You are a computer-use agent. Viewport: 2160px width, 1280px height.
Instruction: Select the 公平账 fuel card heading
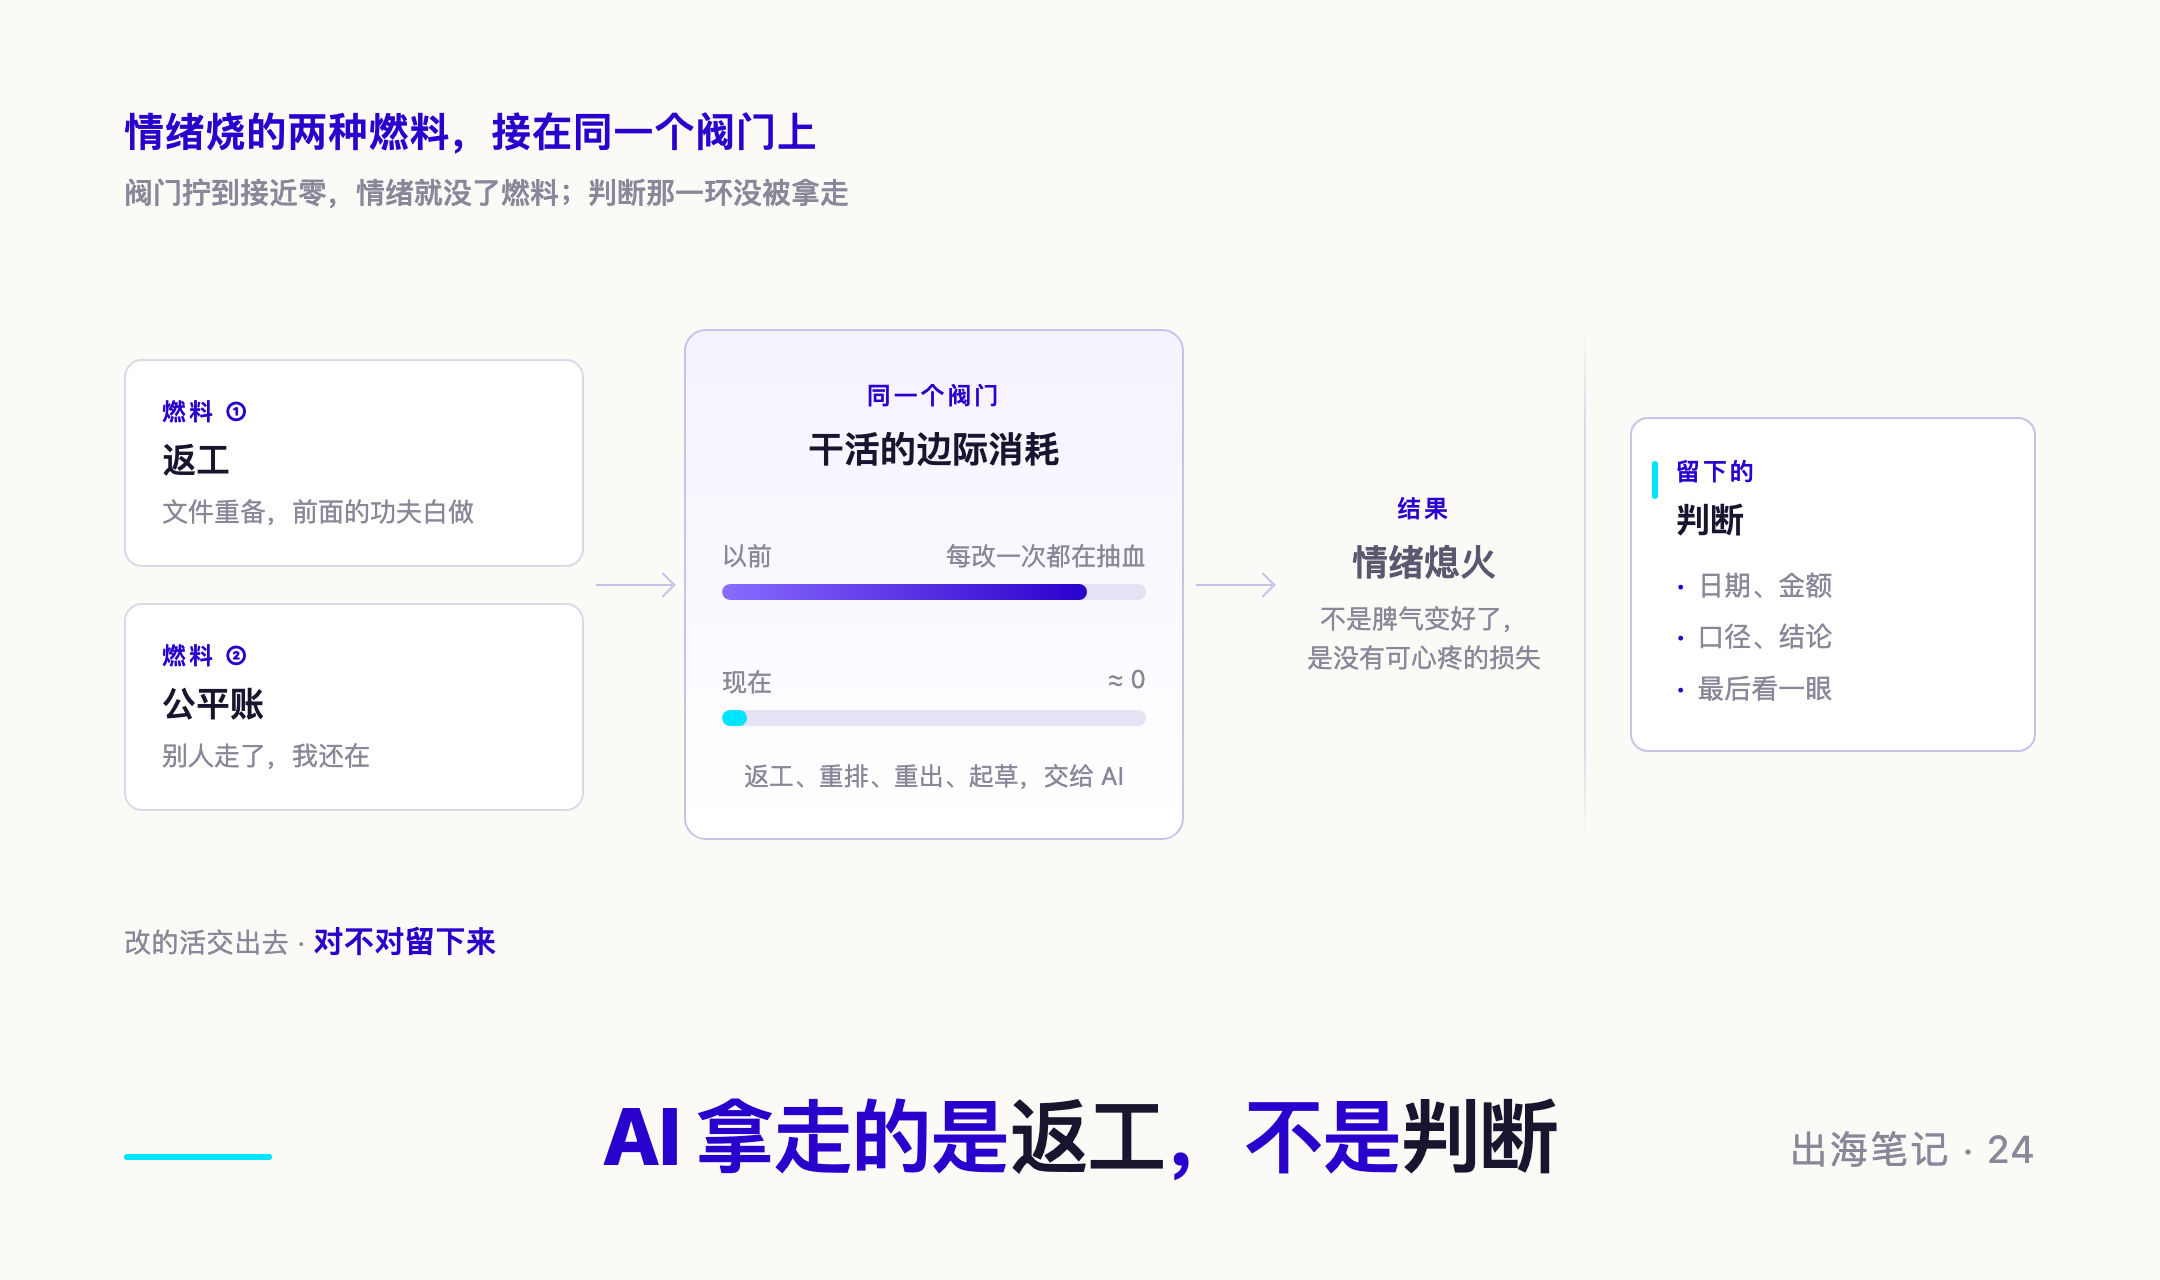click(213, 704)
